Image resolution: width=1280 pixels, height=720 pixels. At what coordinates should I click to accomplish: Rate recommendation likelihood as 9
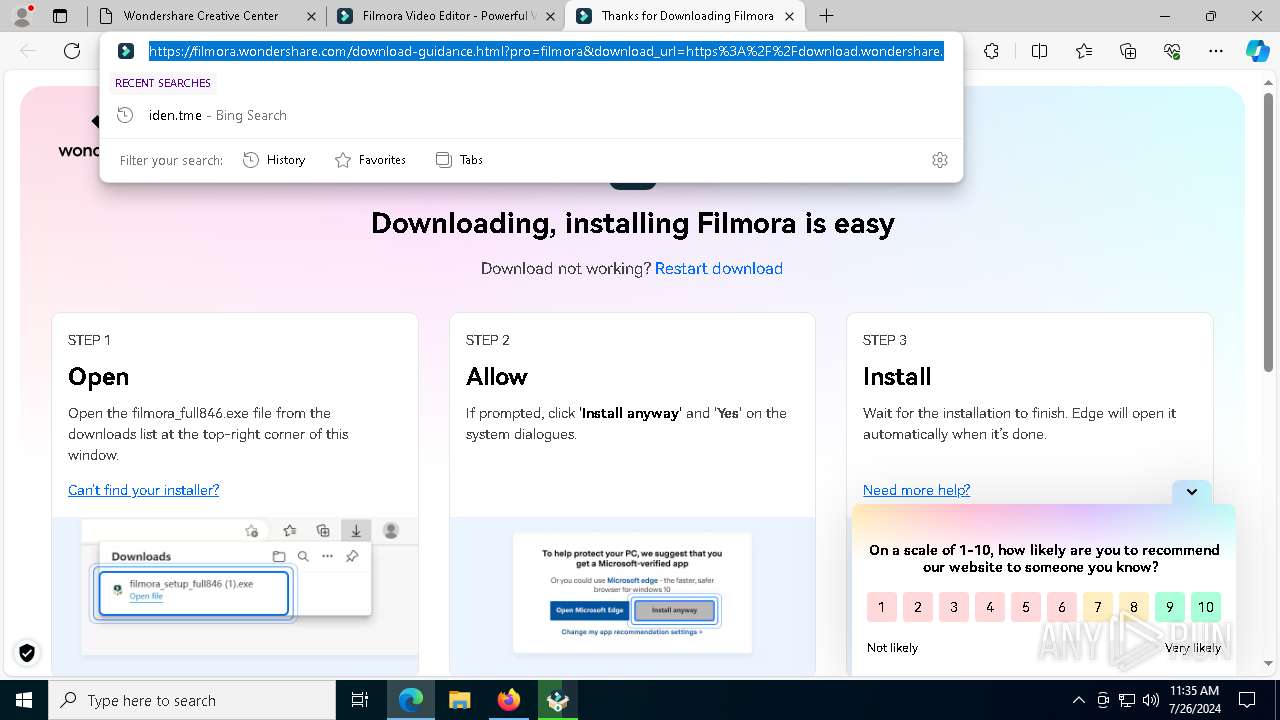tap(1169, 607)
